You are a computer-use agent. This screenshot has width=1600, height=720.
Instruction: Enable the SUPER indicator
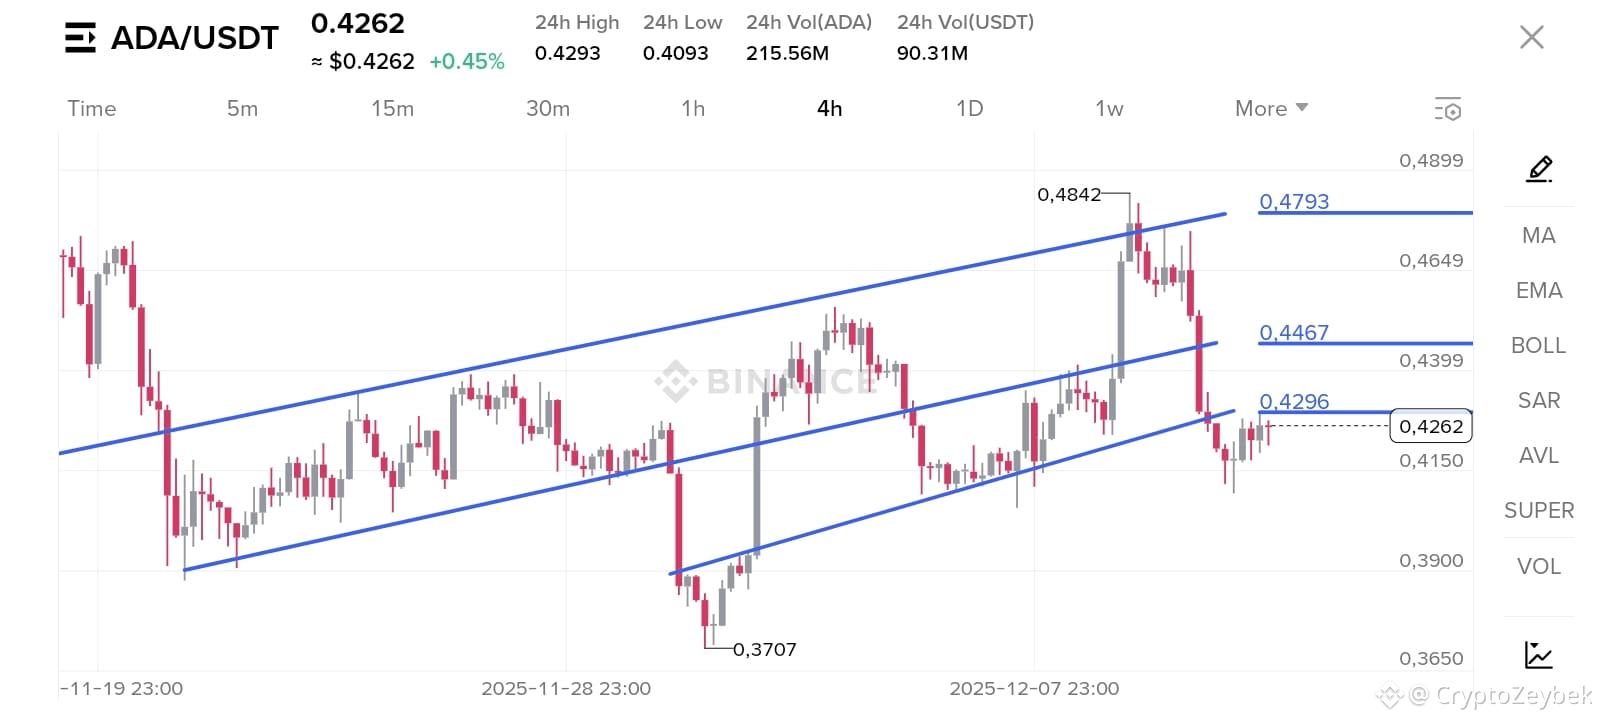click(x=1538, y=511)
